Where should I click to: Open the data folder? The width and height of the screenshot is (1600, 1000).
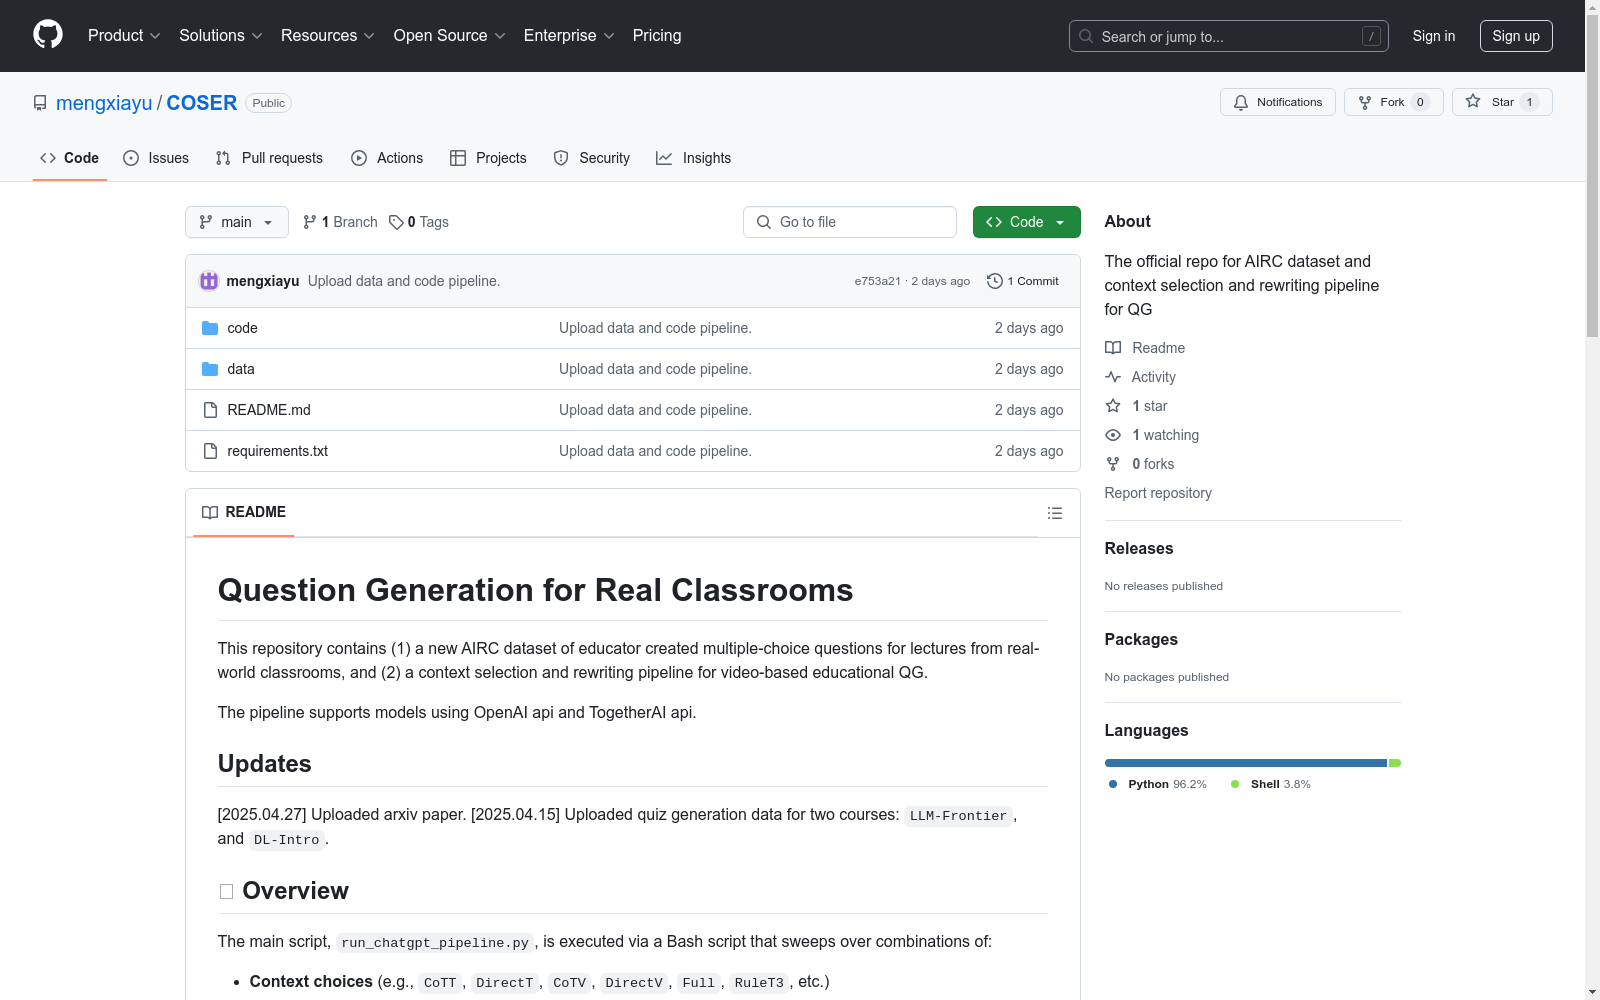pos(241,369)
